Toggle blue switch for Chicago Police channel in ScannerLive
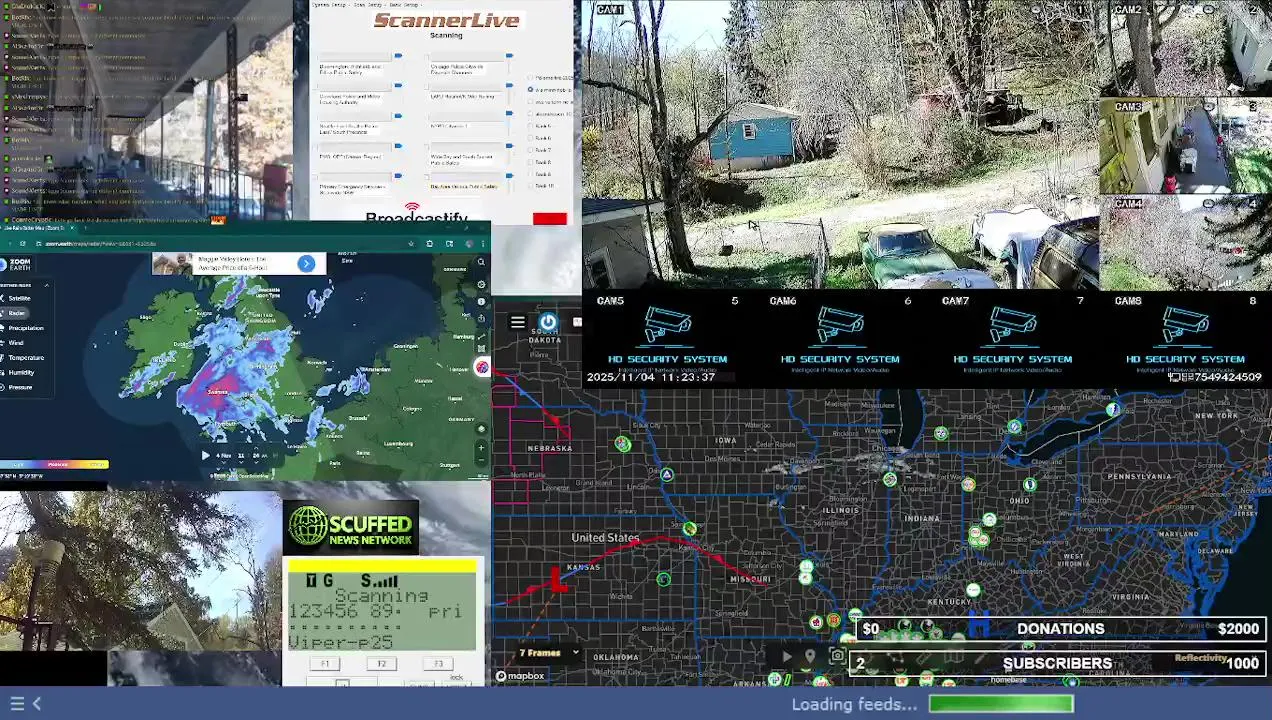This screenshot has height=720, width=1272. (509, 56)
